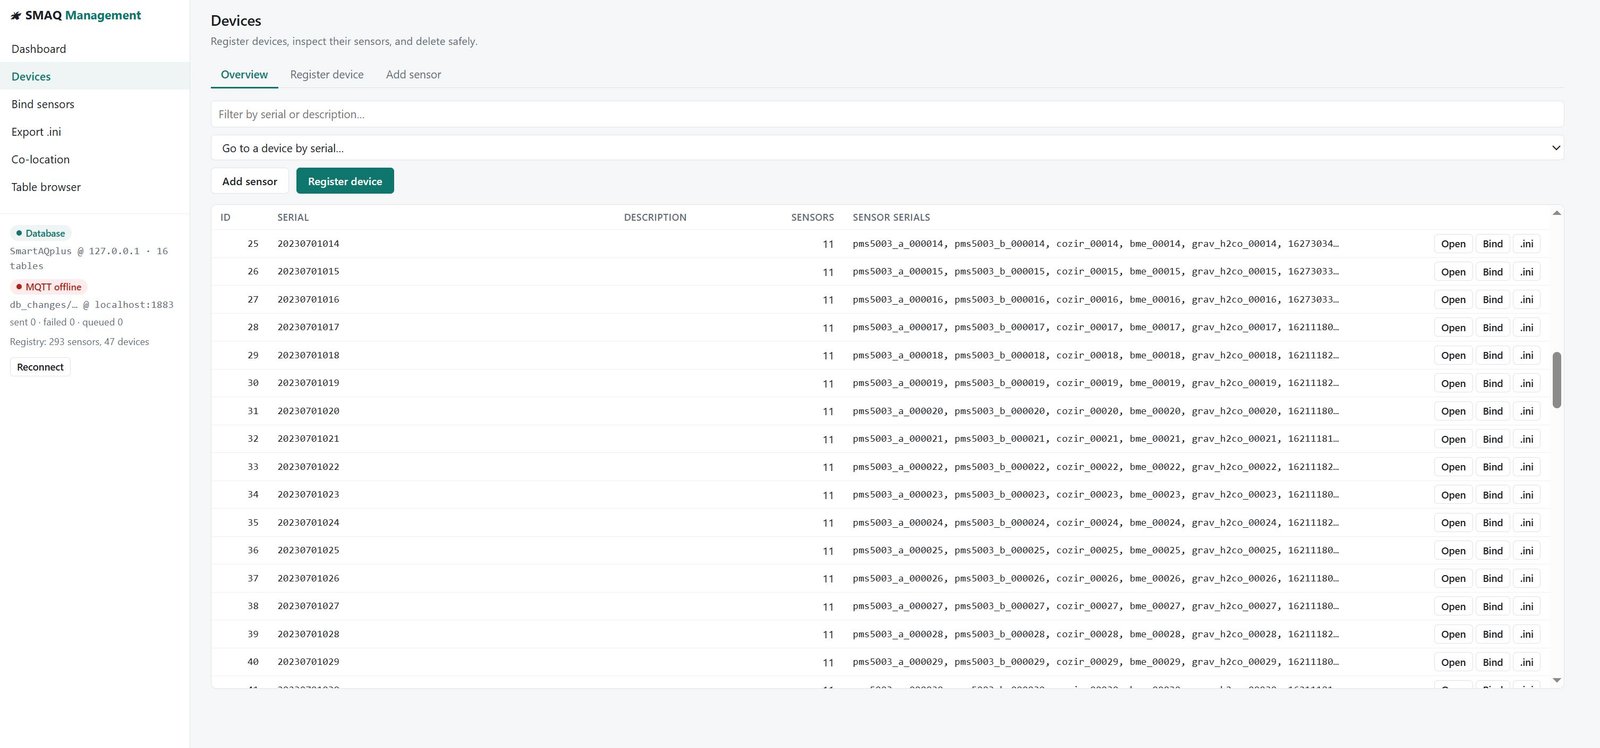Open device 20230701017
Viewport: 1600px width, 748px height.
pyautogui.click(x=1453, y=328)
